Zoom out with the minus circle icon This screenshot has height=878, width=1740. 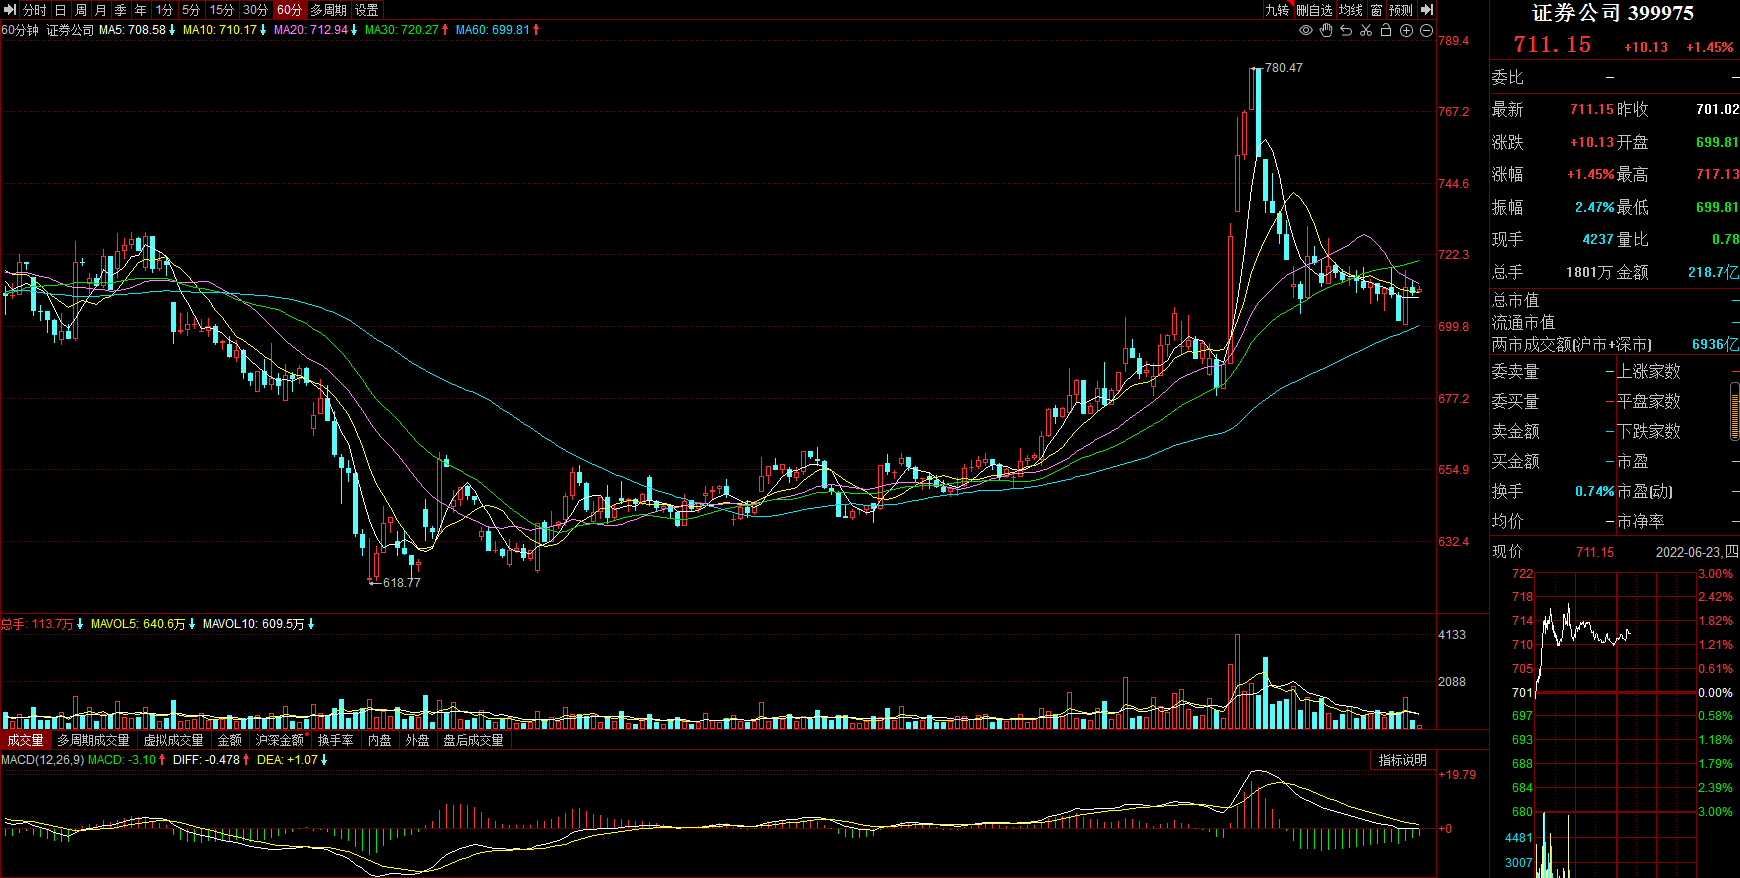(x=1426, y=30)
